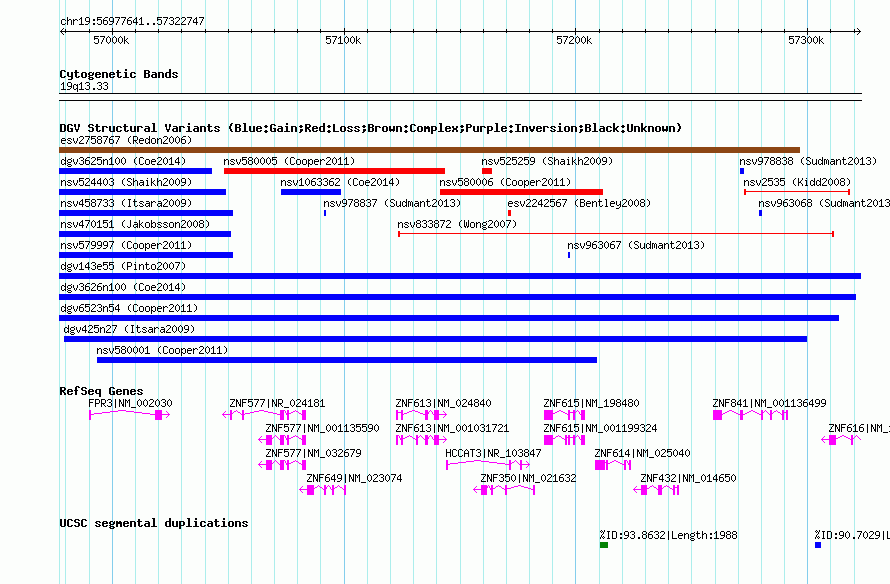Image resolution: width=890 pixels, height=584 pixels.
Task: Select the ZNF432 gene model glyph
Action: pos(657,490)
